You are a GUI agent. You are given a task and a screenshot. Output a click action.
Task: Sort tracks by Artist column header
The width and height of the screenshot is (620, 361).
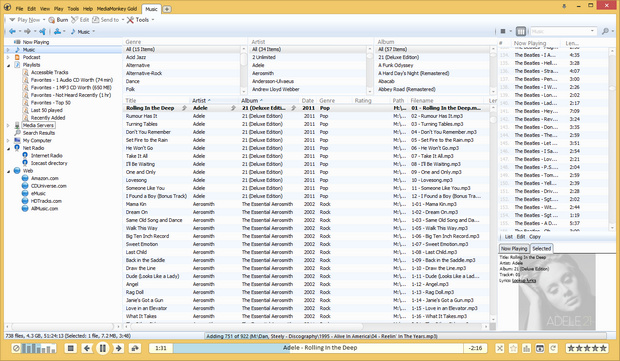click(x=215, y=100)
